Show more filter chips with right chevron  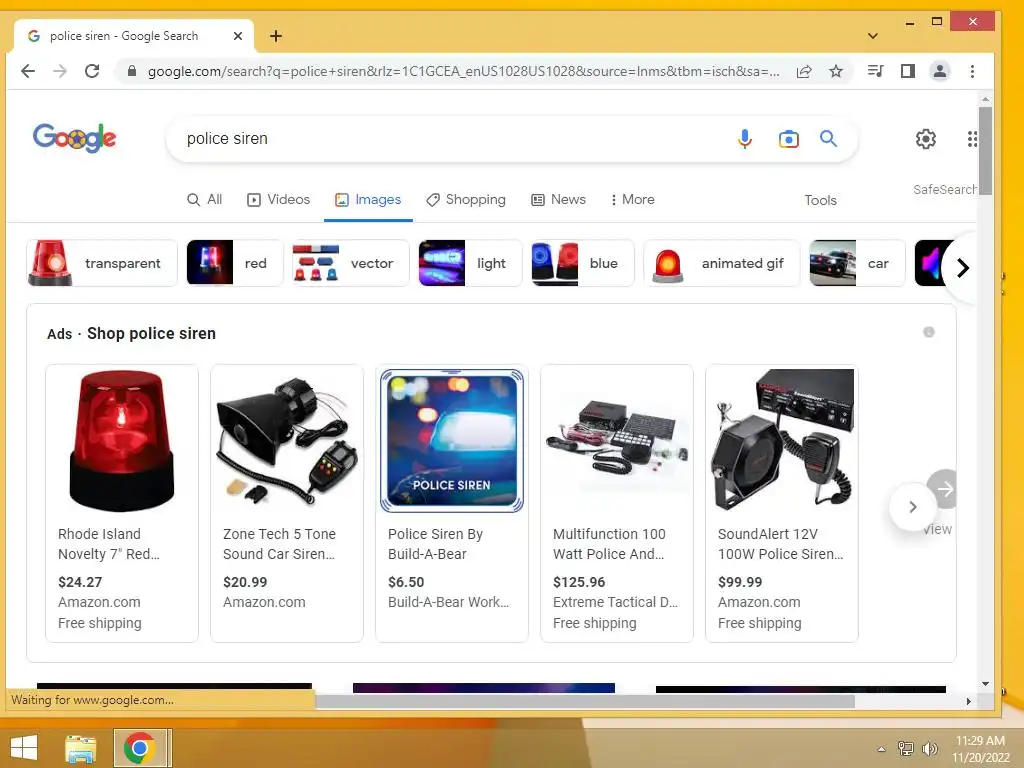[962, 268]
